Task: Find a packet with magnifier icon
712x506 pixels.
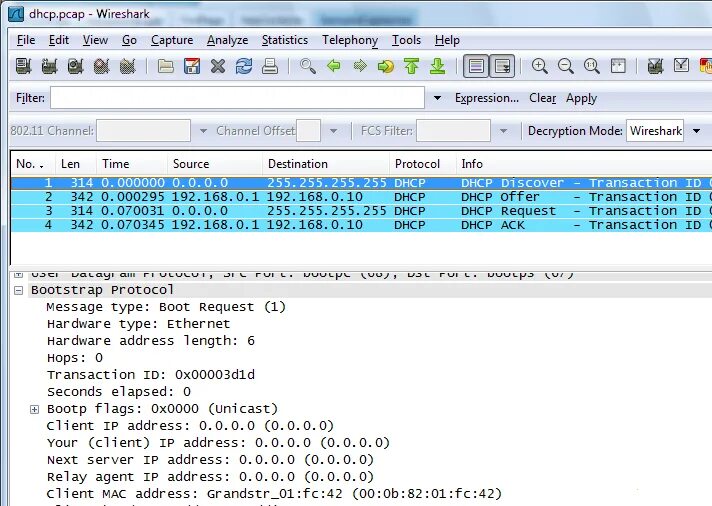Action: pos(308,66)
